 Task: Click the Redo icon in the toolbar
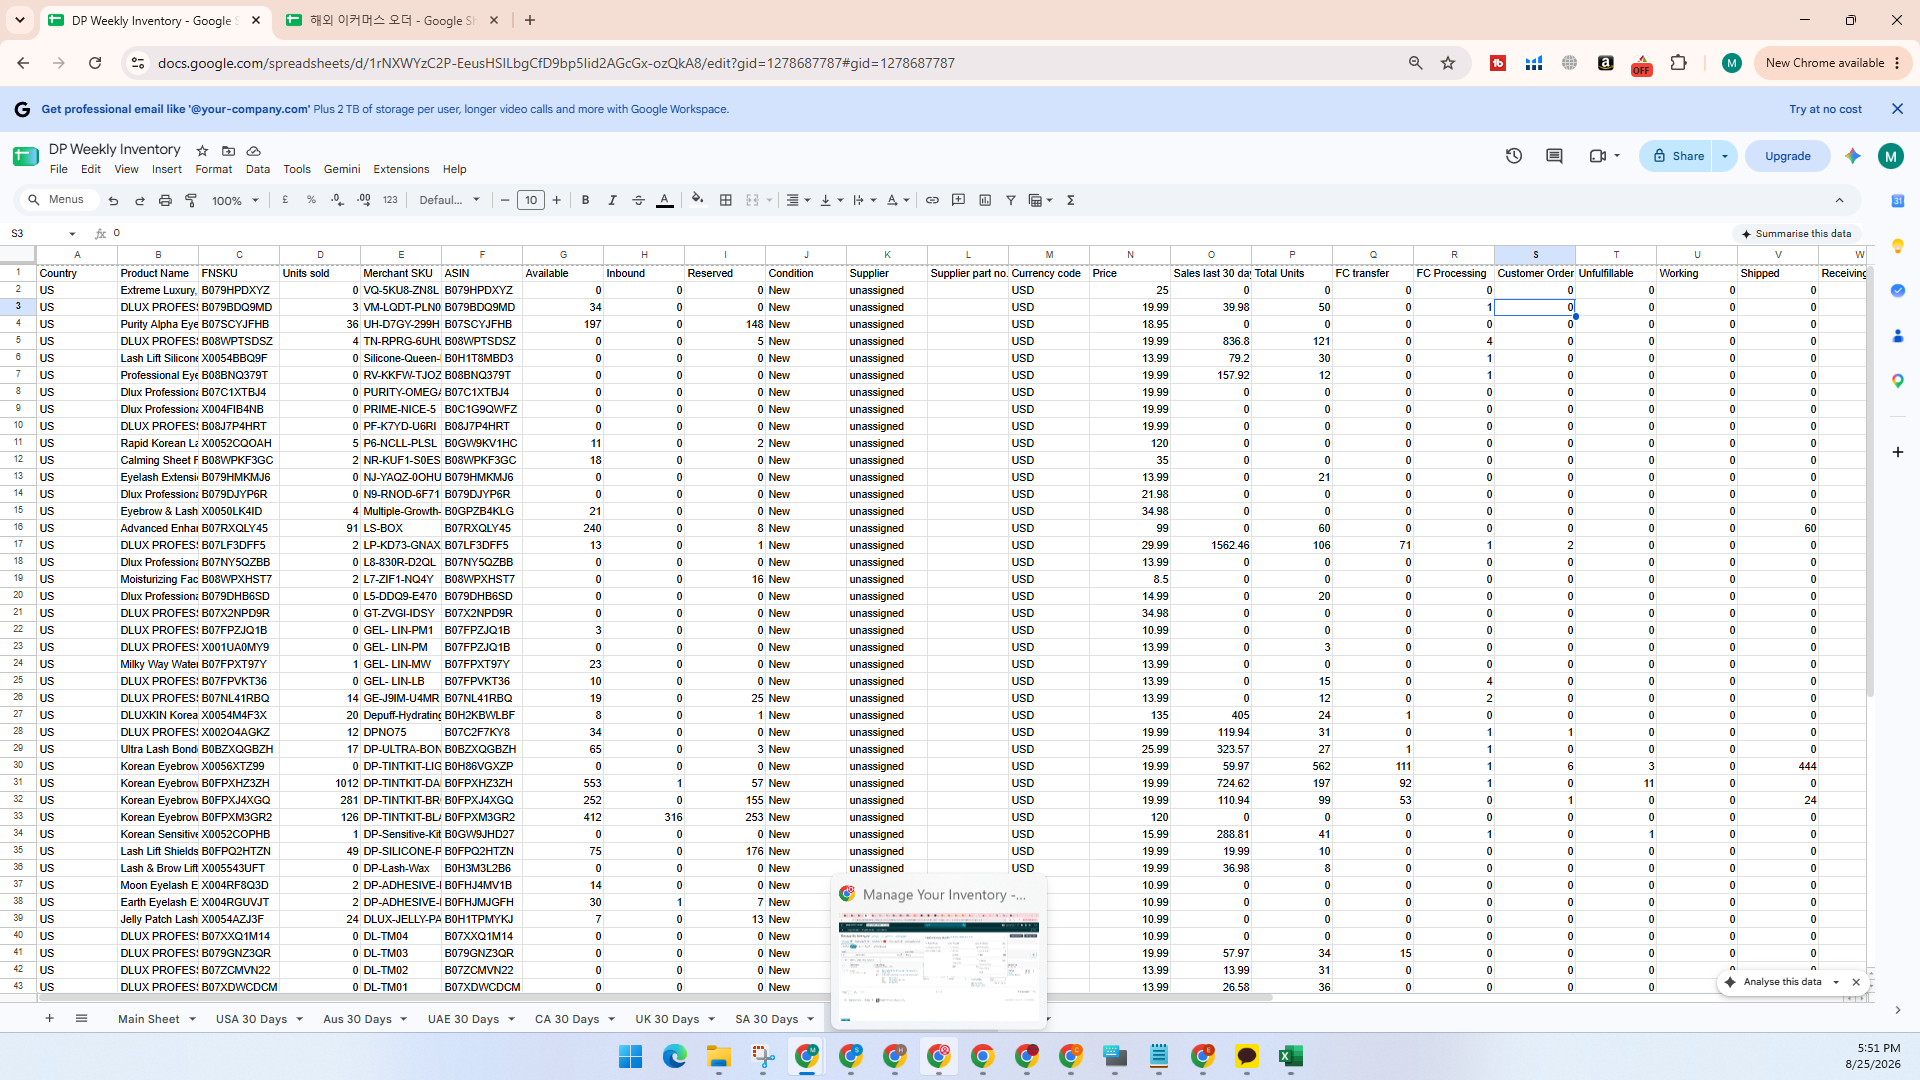(x=139, y=200)
